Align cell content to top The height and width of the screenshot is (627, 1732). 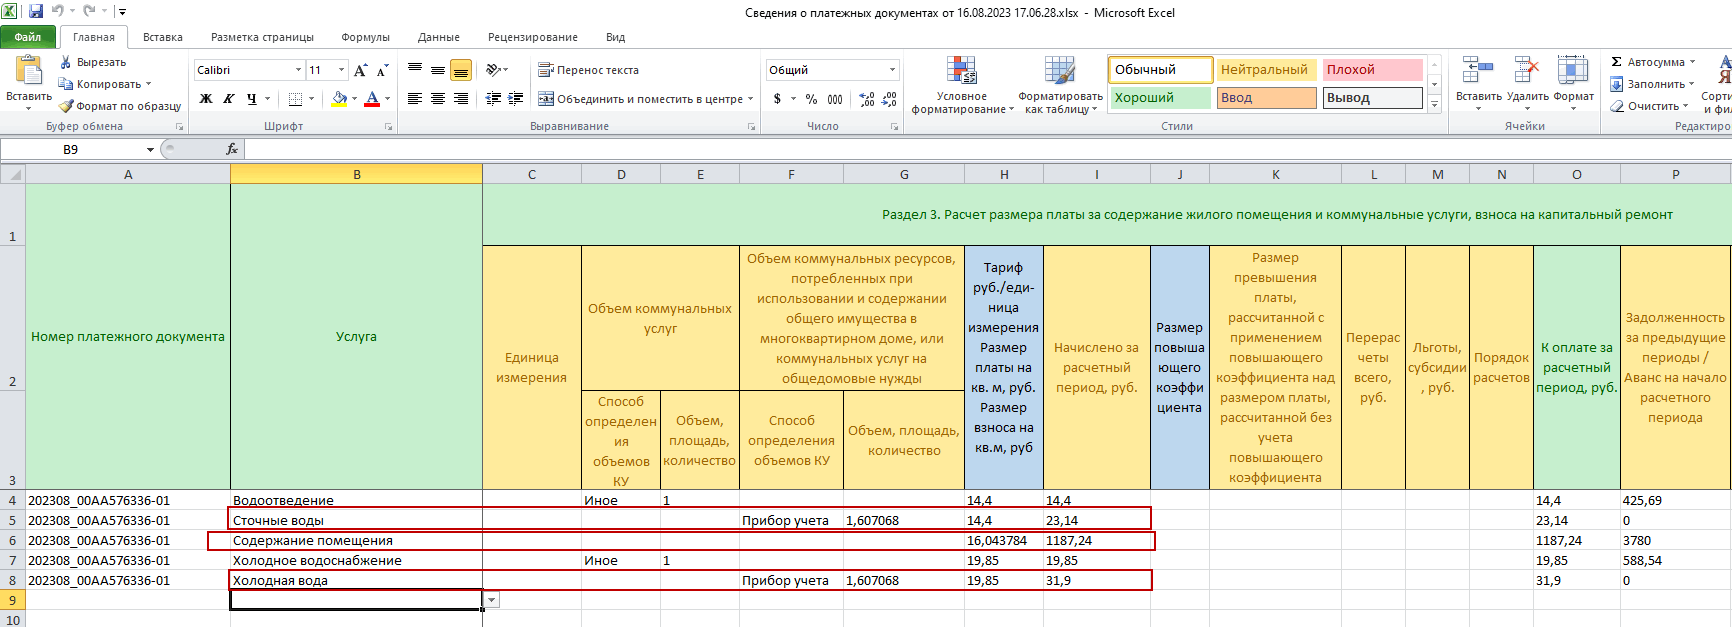pyautogui.click(x=415, y=70)
